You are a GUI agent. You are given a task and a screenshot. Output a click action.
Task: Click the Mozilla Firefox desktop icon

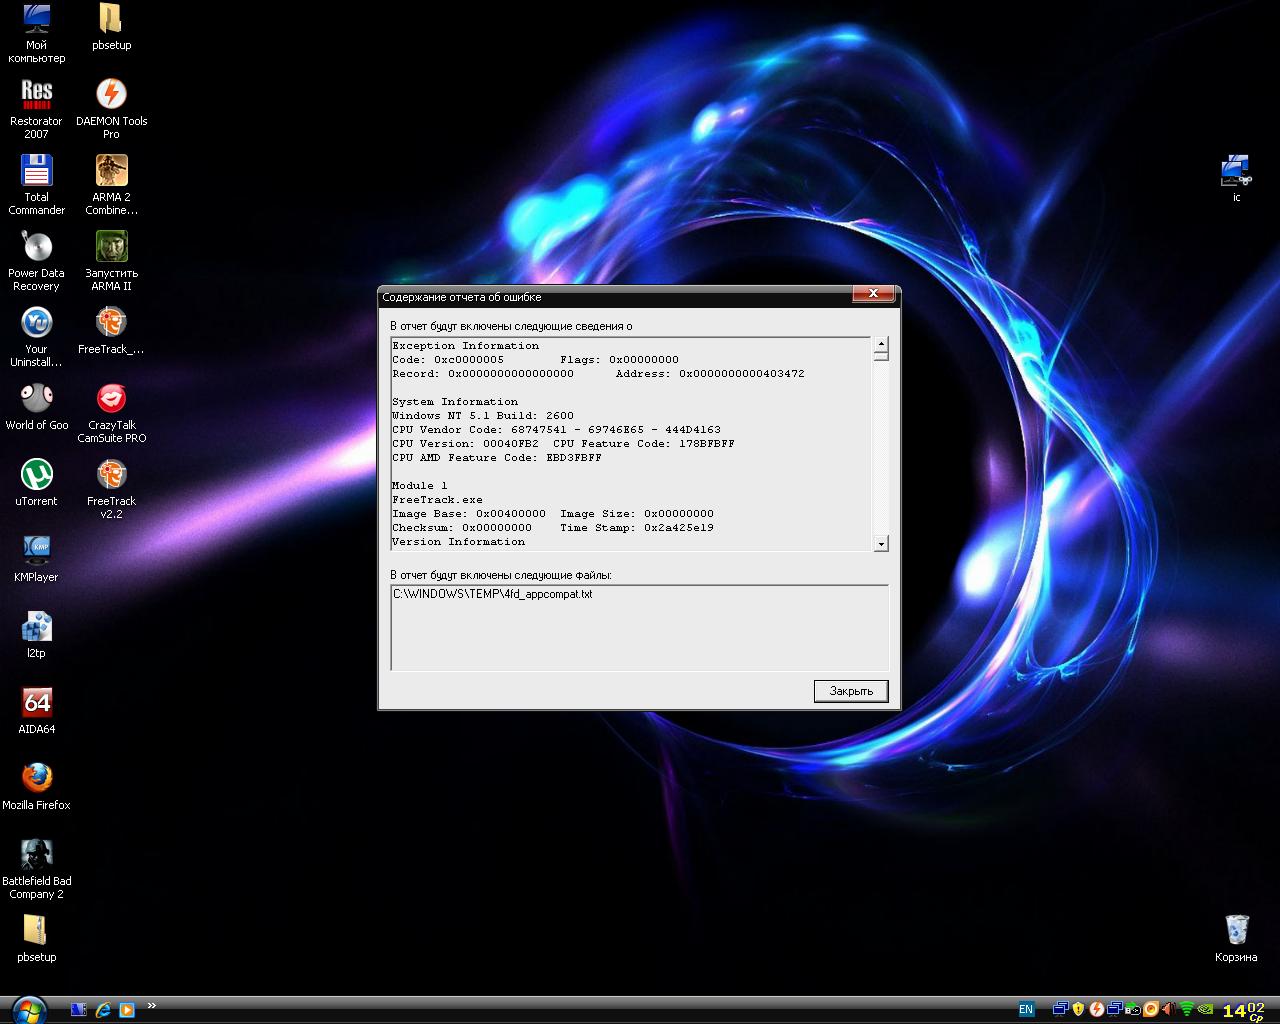pyautogui.click(x=36, y=786)
